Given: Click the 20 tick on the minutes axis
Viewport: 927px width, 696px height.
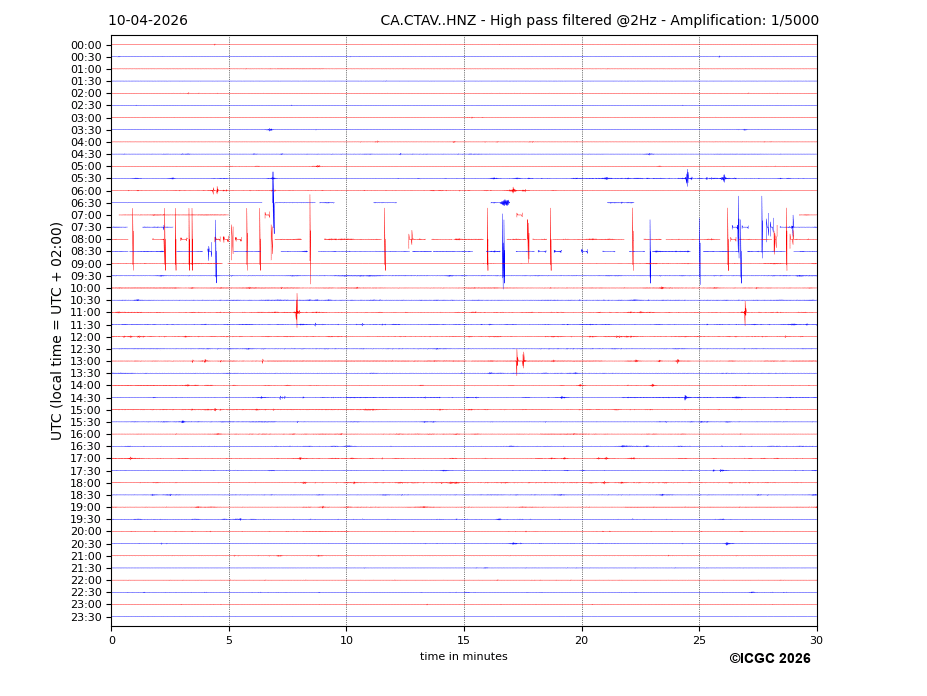Looking at the screenshot, I should coord(582,640).
